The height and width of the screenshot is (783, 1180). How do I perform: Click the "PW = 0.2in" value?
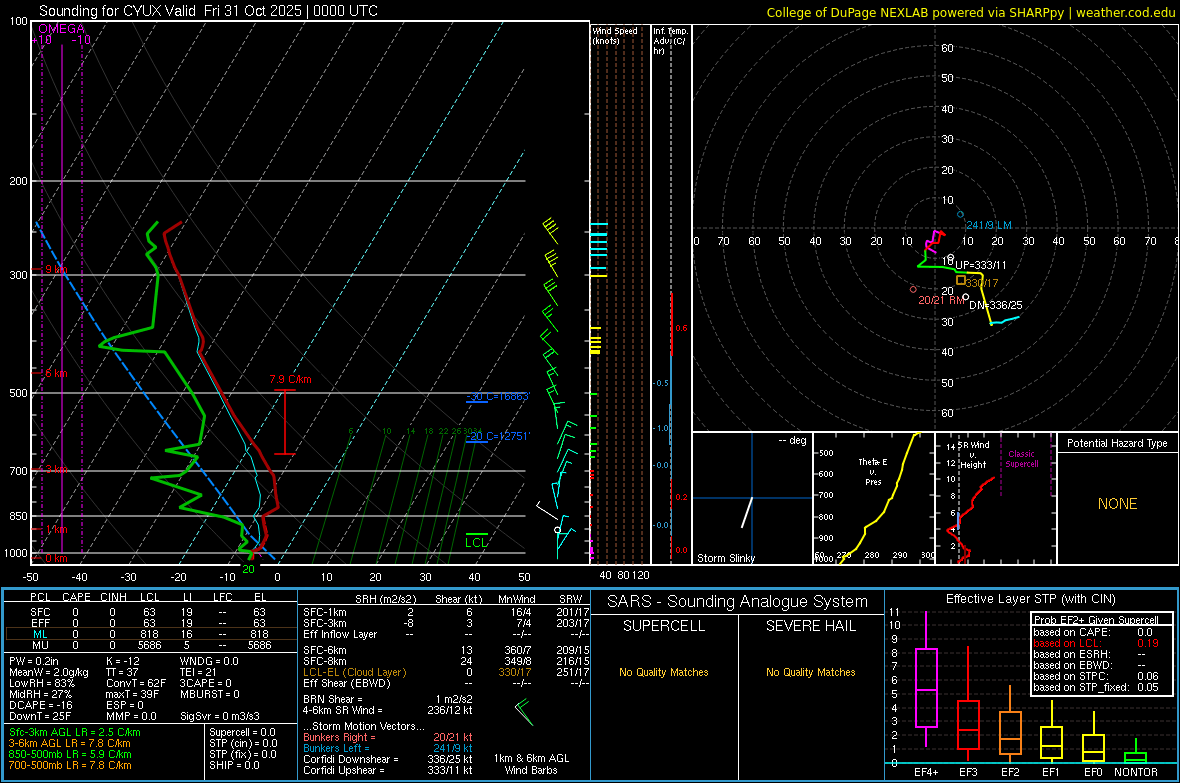pos(34,661)
